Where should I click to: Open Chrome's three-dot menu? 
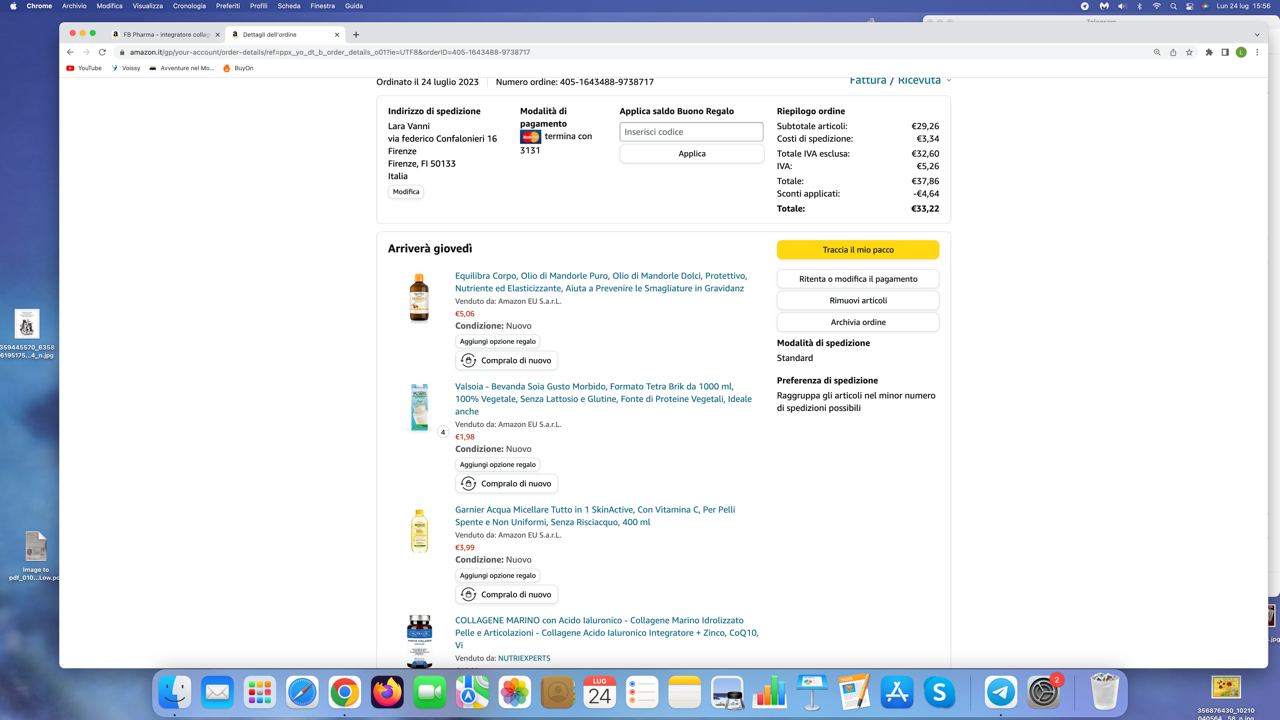1257,52
